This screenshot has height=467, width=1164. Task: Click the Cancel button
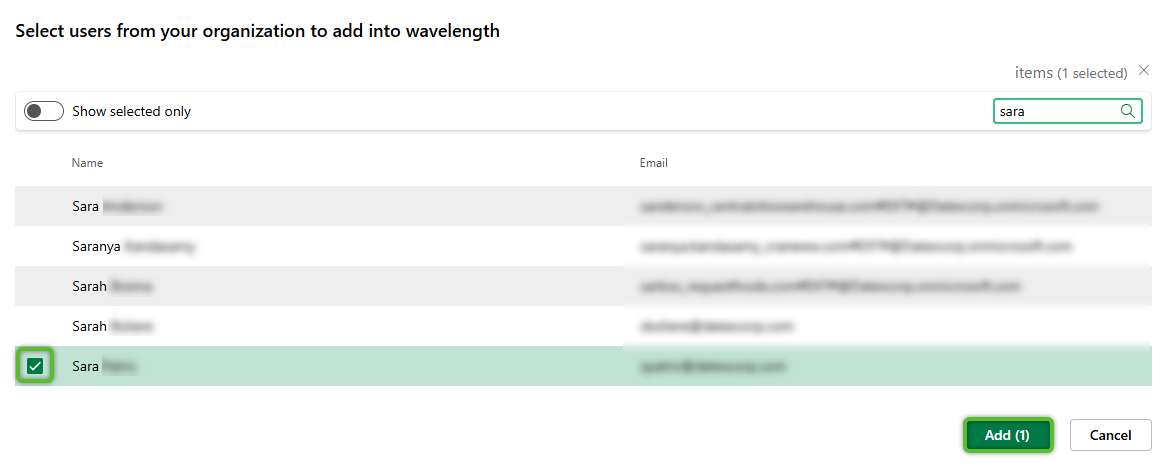pyautogui.click(x=1110, y=435)
